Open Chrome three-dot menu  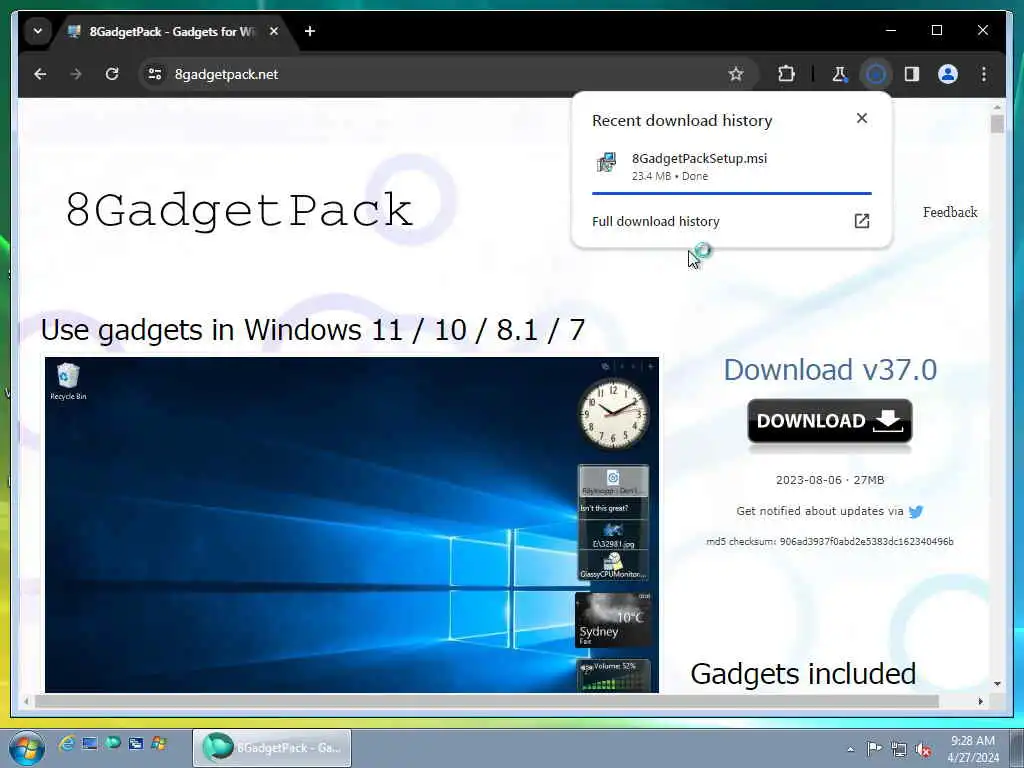(x=984, y=74)
